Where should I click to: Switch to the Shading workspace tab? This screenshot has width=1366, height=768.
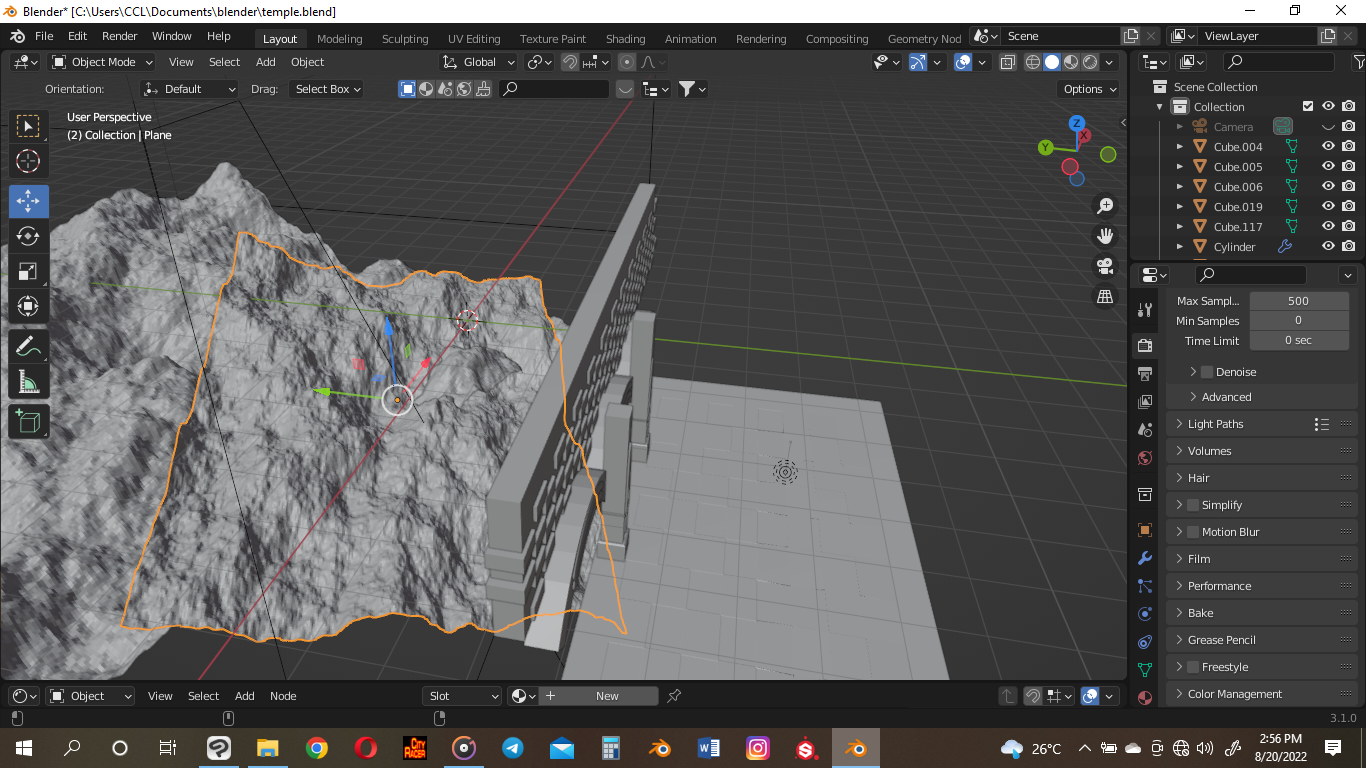626,39
